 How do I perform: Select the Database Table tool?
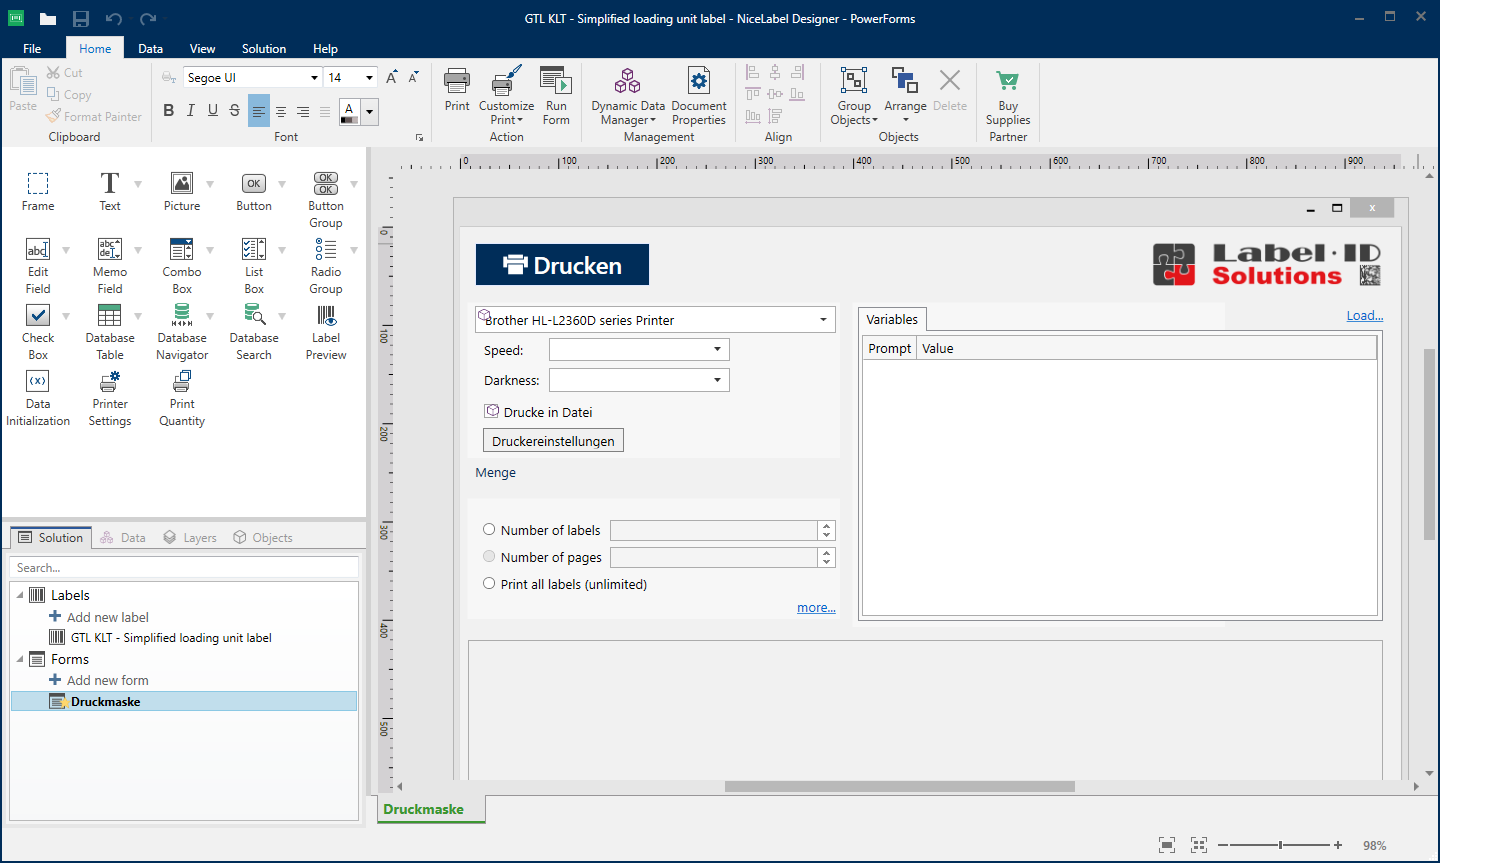click(x=110, y=332)
